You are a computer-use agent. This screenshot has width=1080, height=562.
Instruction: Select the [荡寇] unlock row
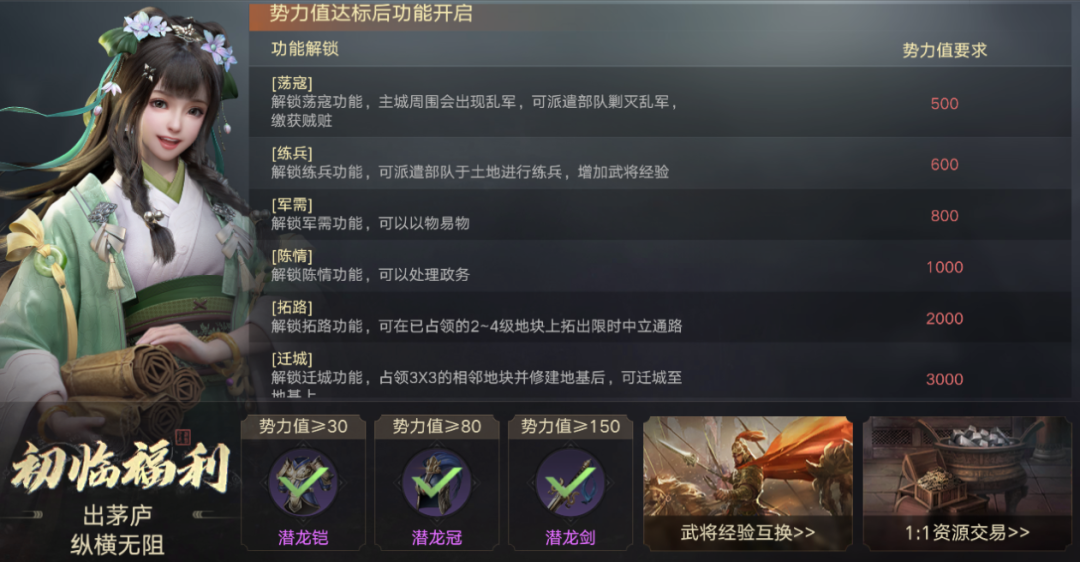(x=660, y=102)
